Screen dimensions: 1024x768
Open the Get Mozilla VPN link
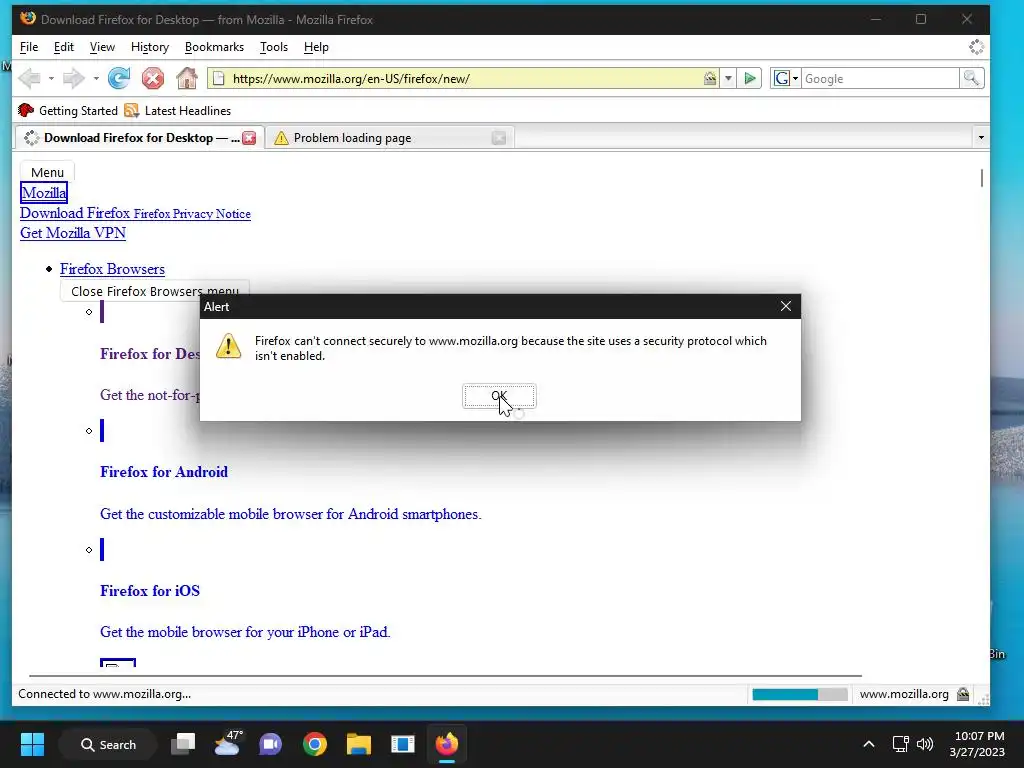click(73, 233)
